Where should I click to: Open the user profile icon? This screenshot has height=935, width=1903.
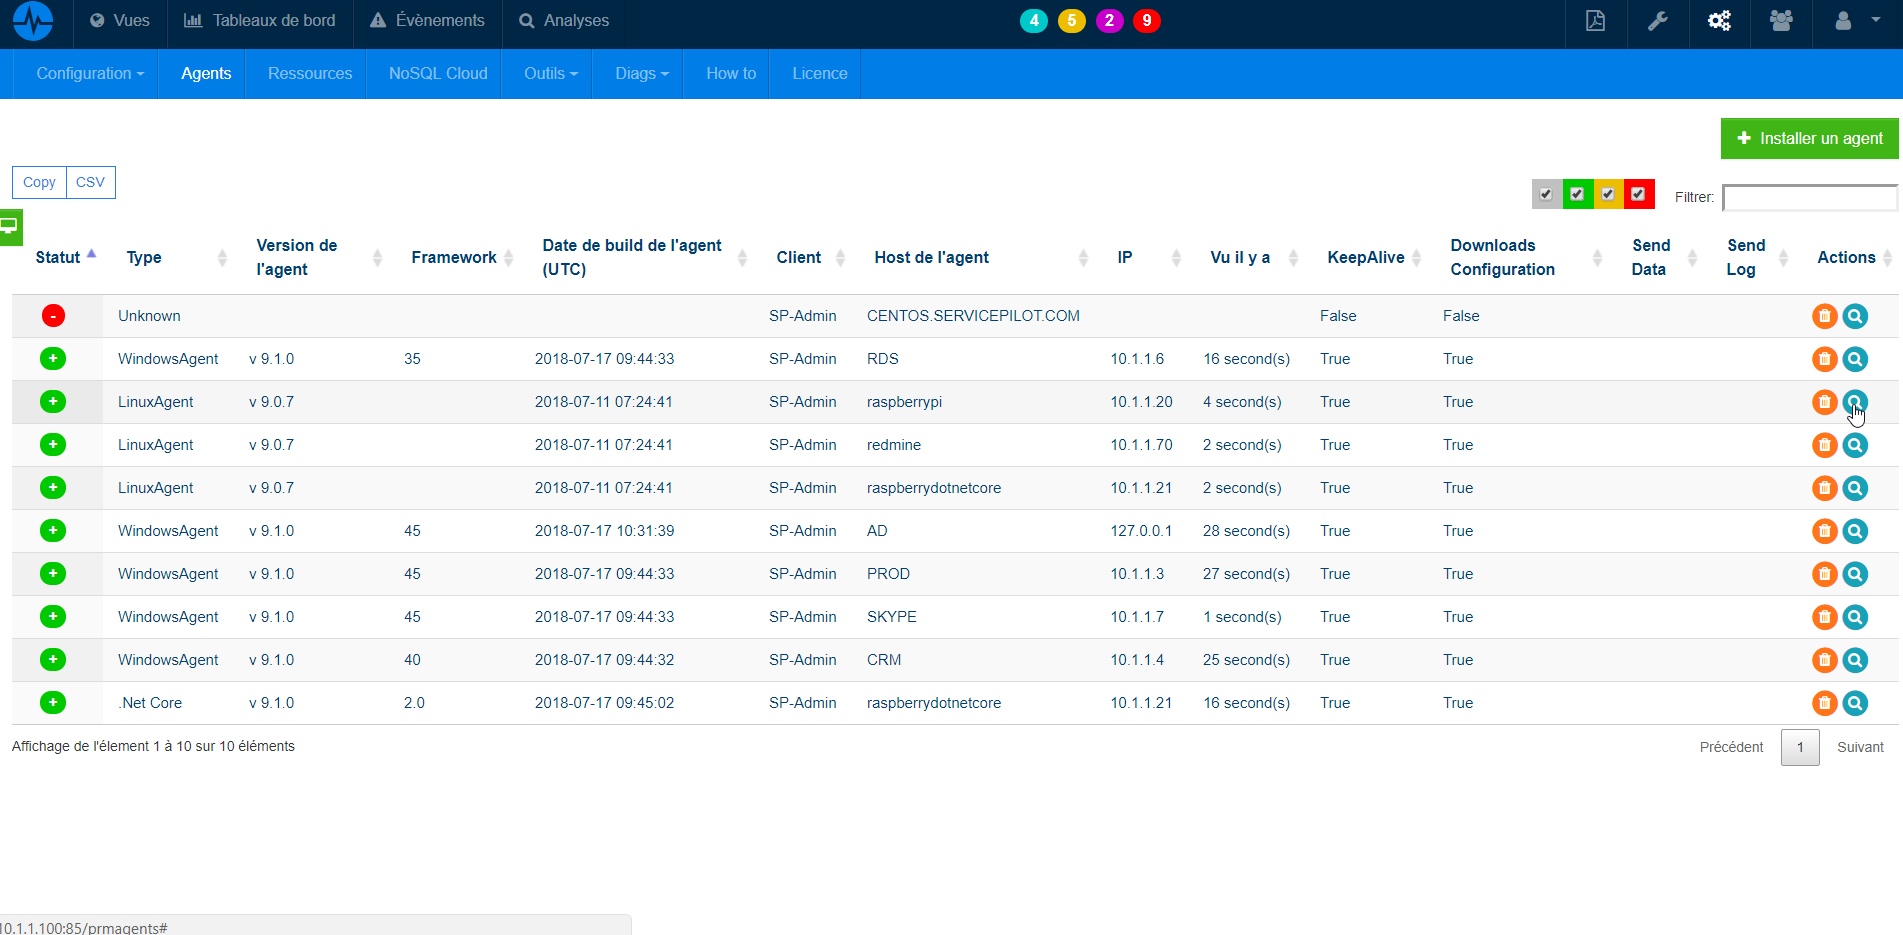tap(1843, 20)
